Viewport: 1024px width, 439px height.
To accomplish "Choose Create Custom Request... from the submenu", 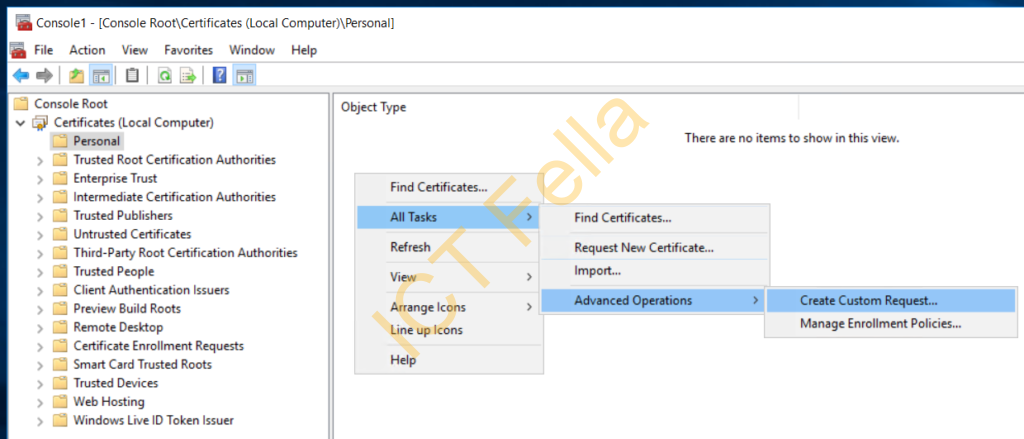I will pos(891,301).
